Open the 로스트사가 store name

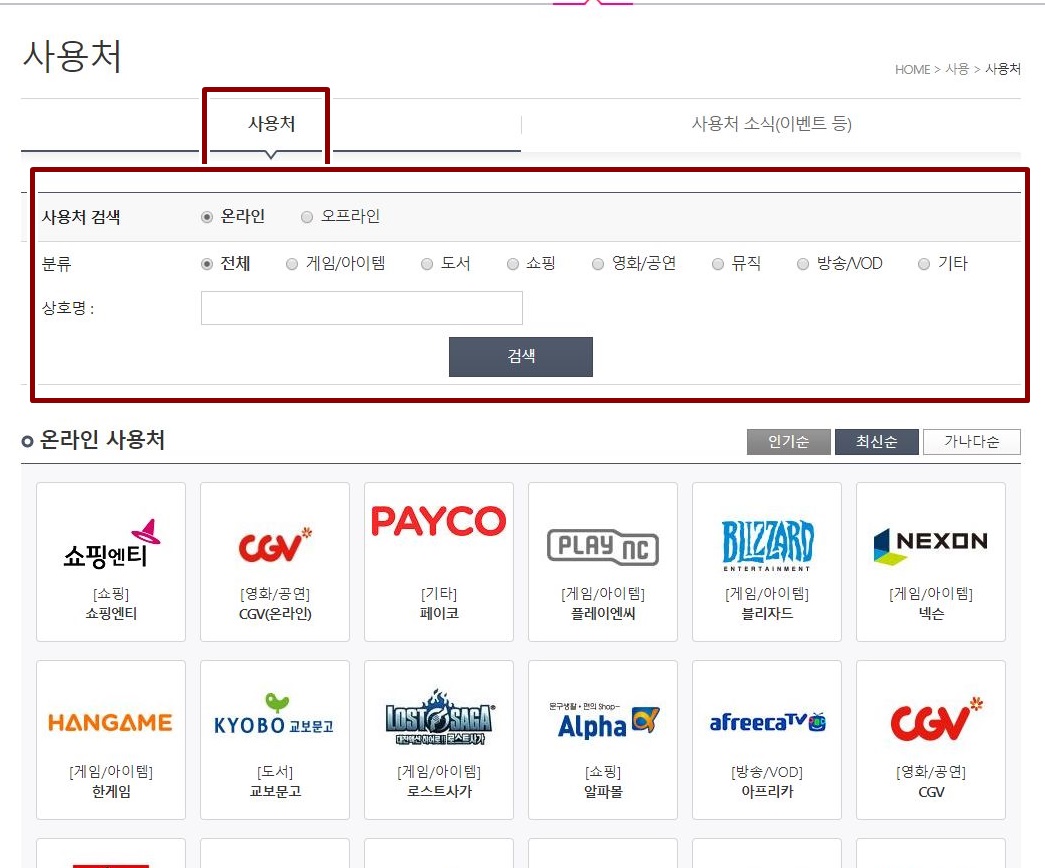(439, 791)
